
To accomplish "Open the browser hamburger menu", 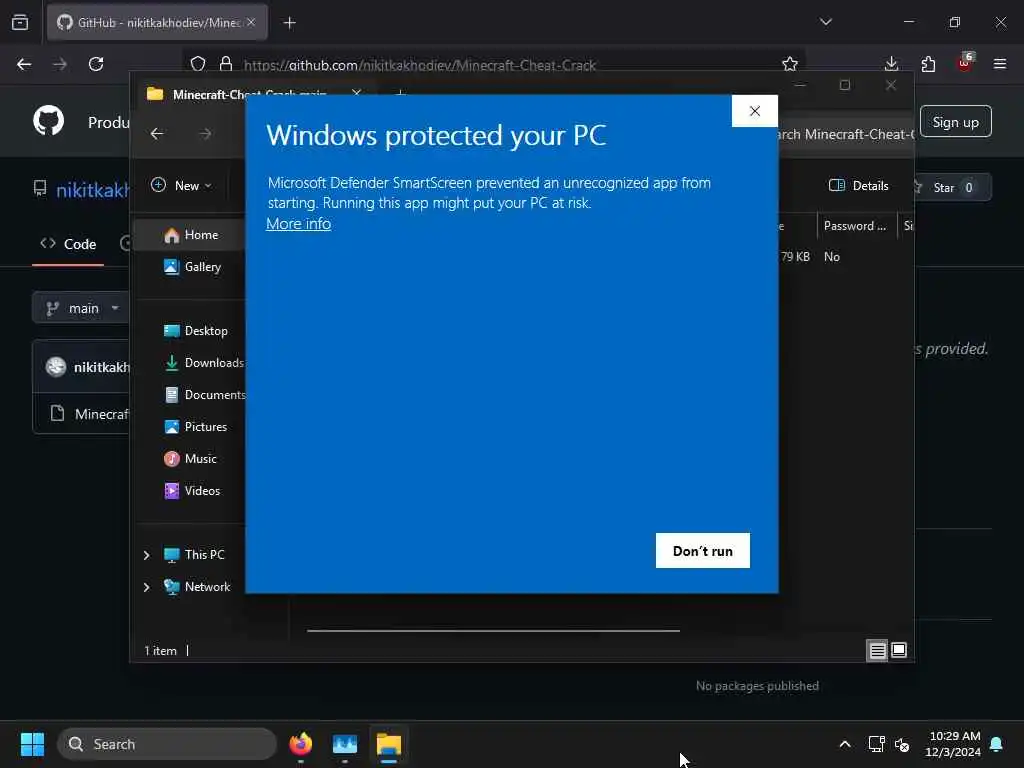I will tap(1000, 64).
